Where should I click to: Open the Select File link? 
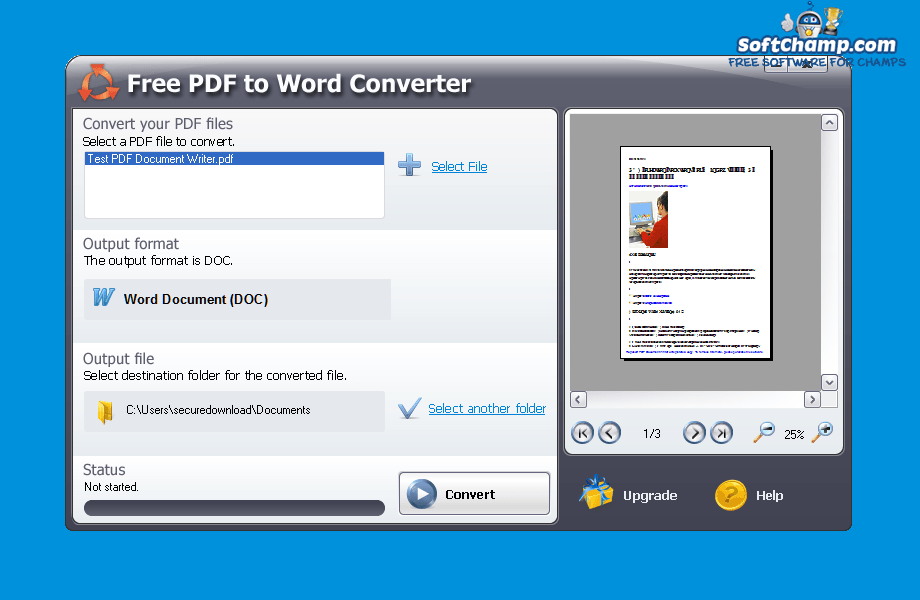coord(459,167)
